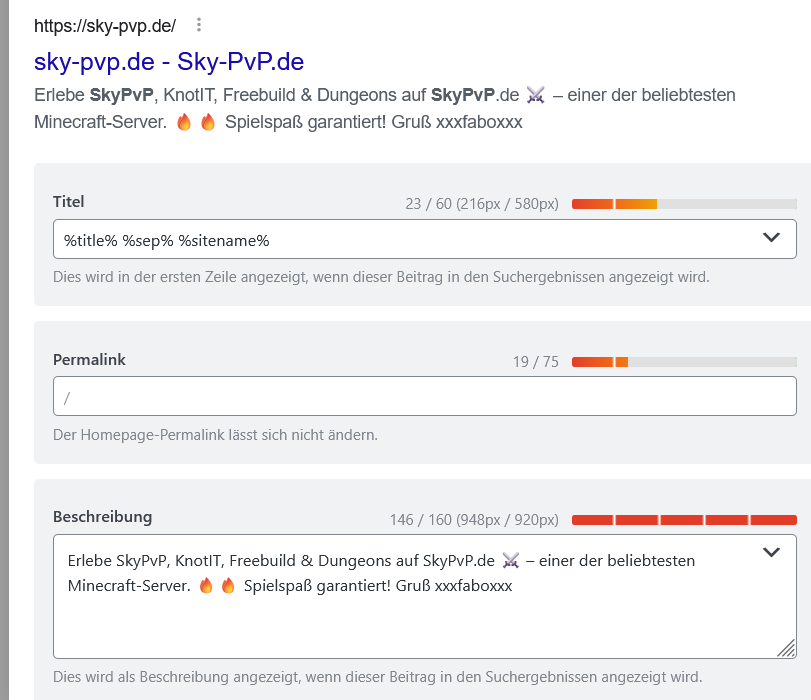Viewport: 811px width, 700px height.
Task: Click the https://sky-pvp.de/ URL in the preview
Action: click(104, 25)
